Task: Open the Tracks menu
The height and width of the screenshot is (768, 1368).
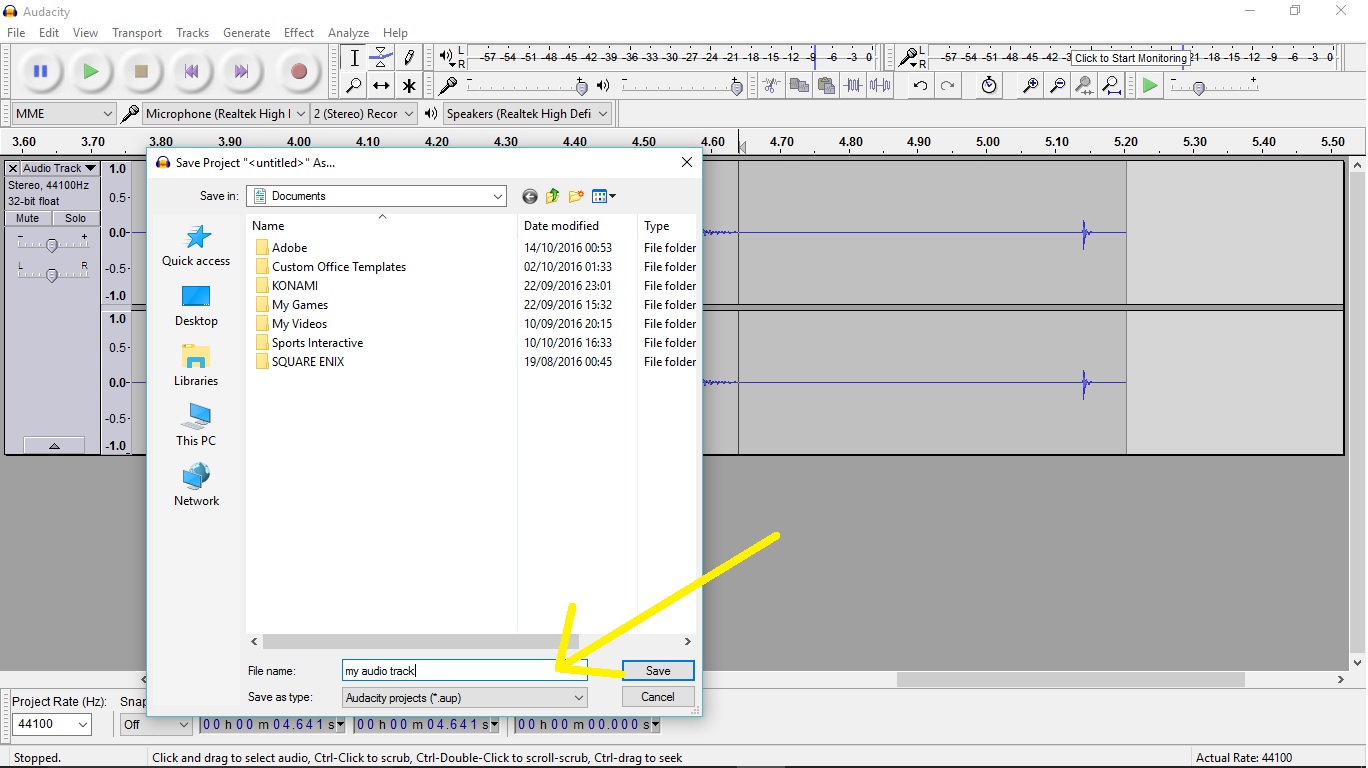Action: click(193, 33)
